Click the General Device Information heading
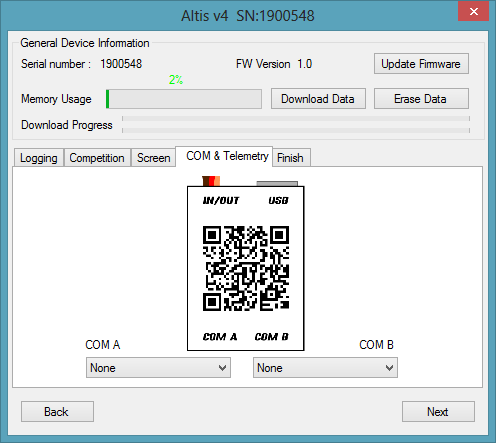 point(85,43)
